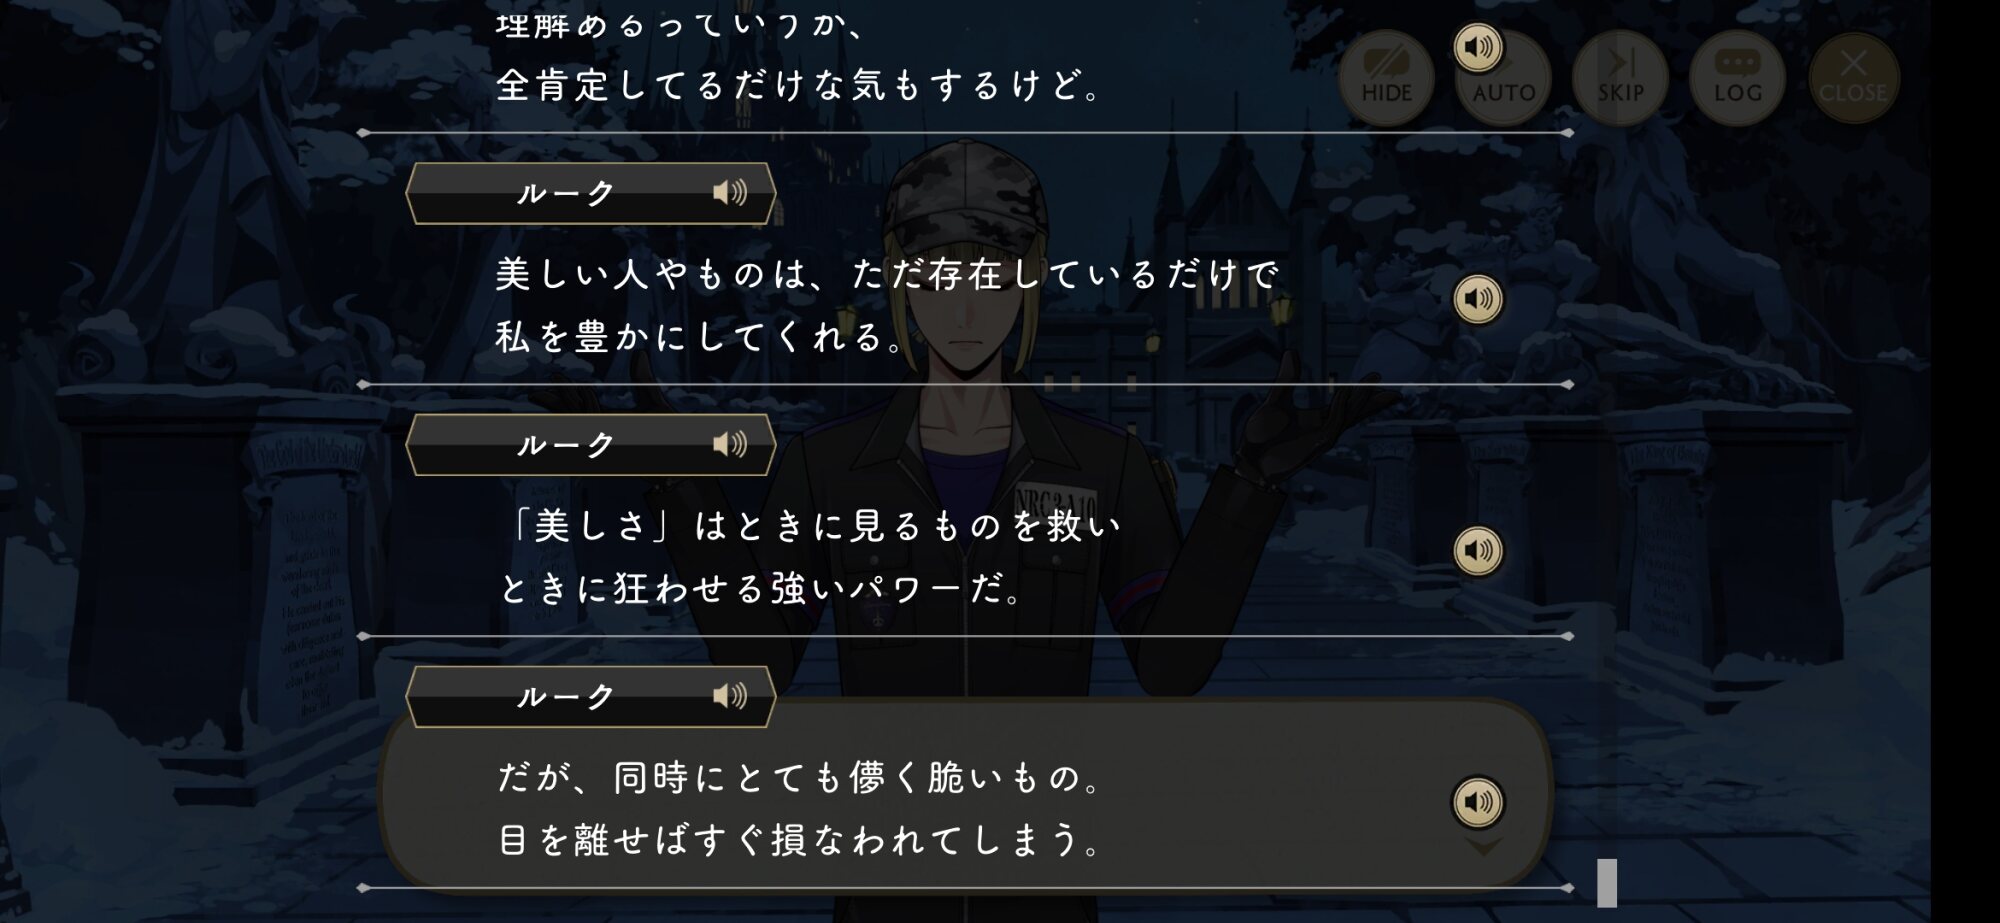2000x923 pixels.
Task: Play voice for 全肯定してるだけな気もするけど line
Action: click(1478, 46)
